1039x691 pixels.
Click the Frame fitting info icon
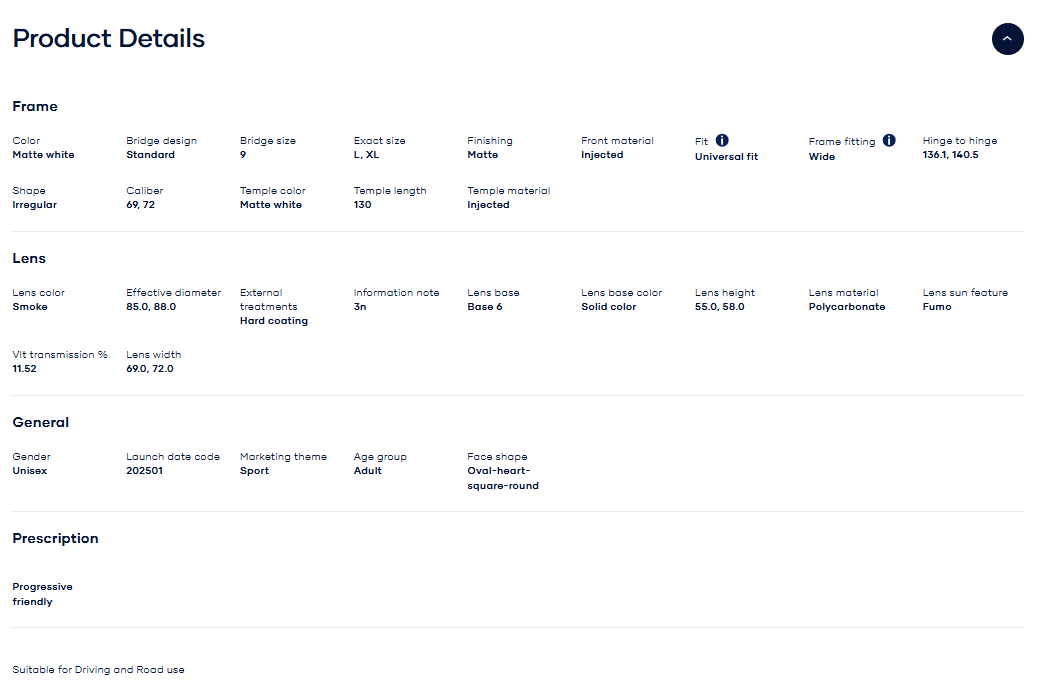[x=889, y=141]
